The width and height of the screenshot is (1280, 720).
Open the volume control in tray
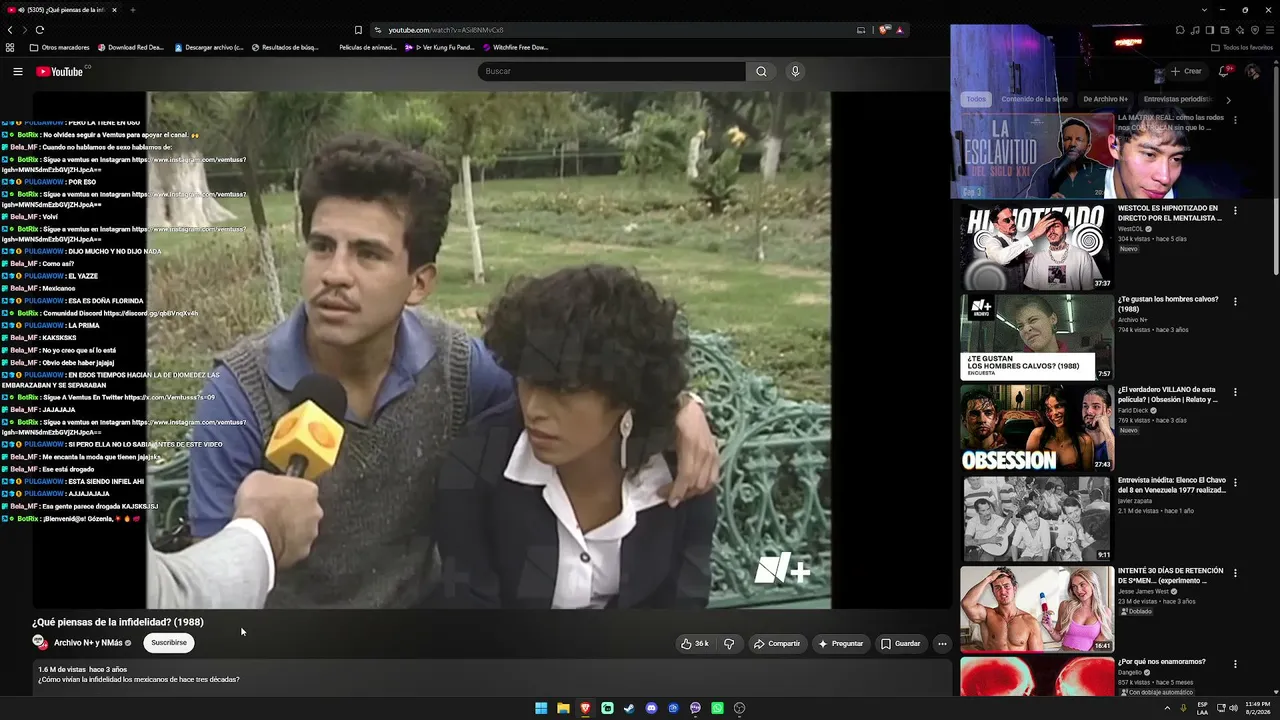coord(1234,708)
